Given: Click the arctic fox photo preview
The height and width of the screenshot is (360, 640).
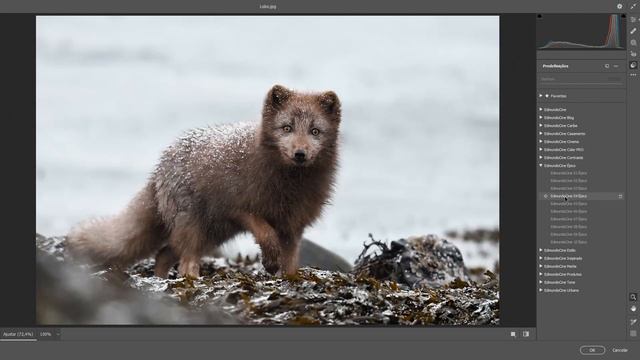Looking at the screenshot, I should (x=267, y=170).
